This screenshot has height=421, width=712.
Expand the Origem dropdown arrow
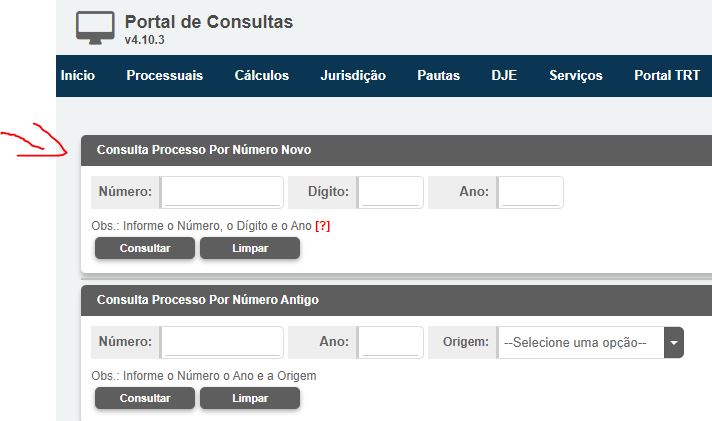[x=674, y=342]
